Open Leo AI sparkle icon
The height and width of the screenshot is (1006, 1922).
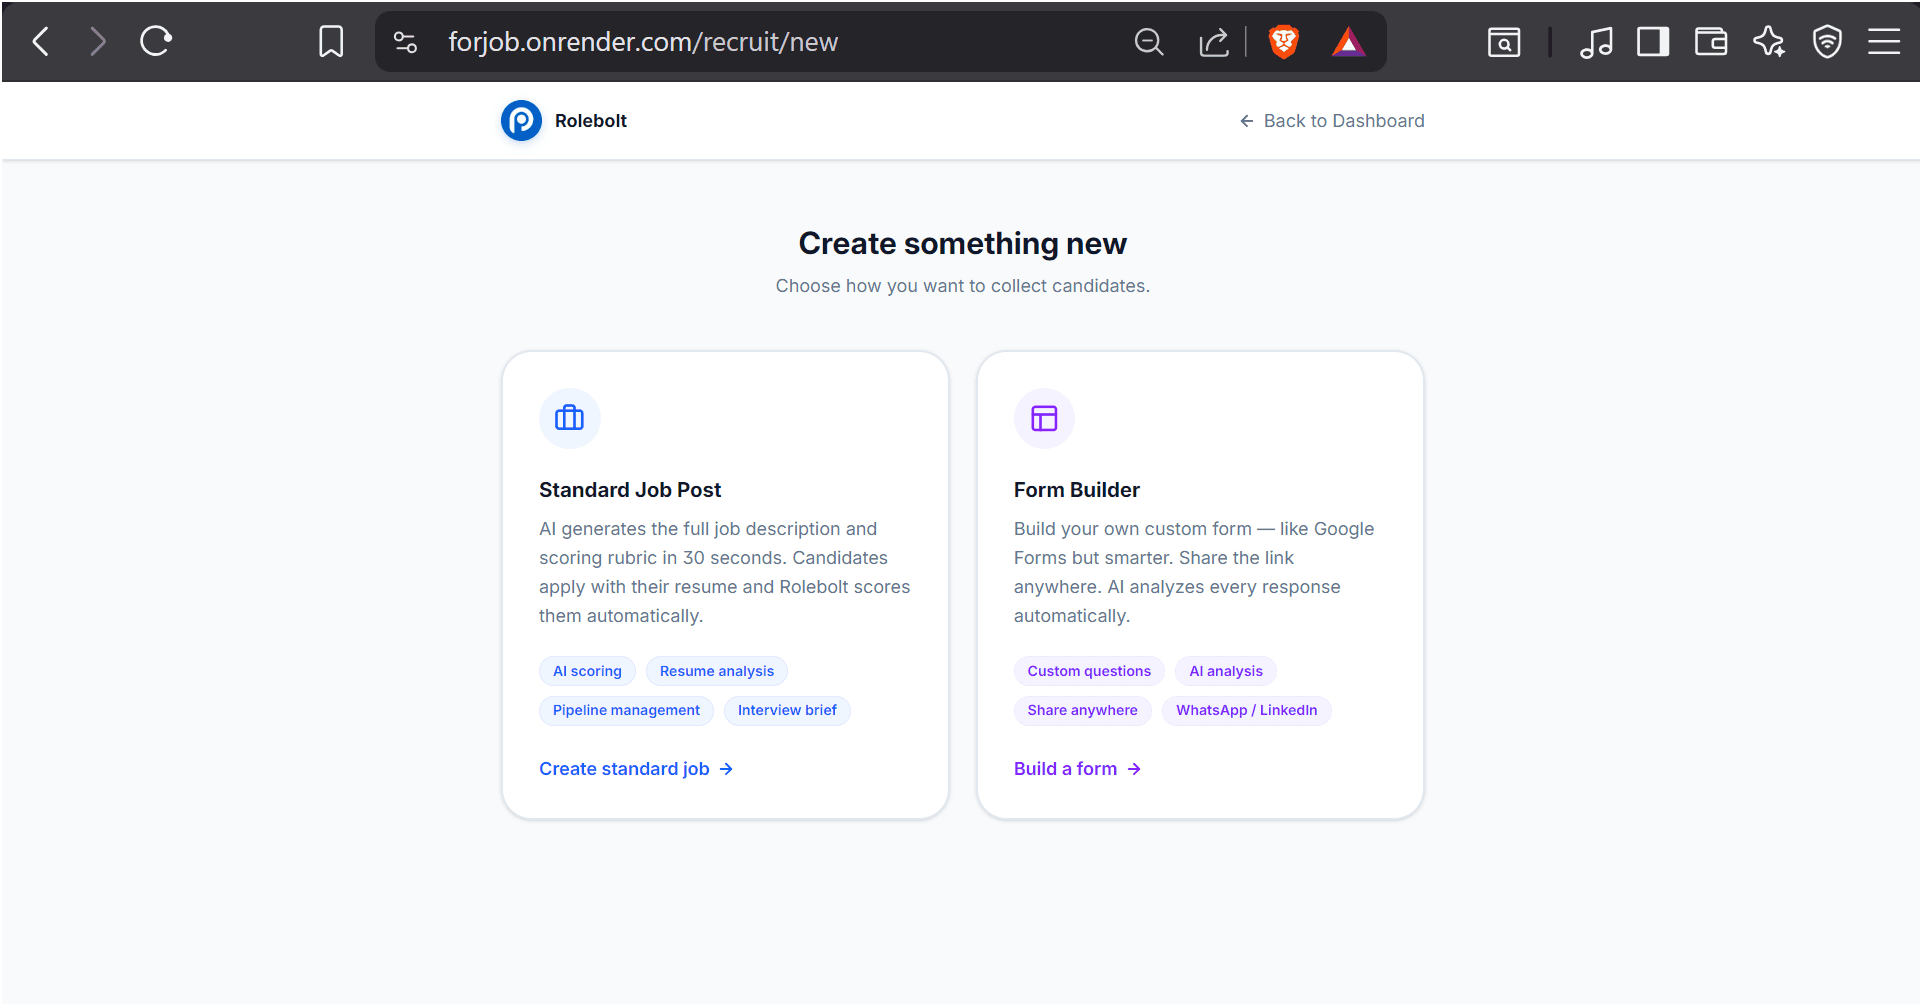(x=1769, y=42)
